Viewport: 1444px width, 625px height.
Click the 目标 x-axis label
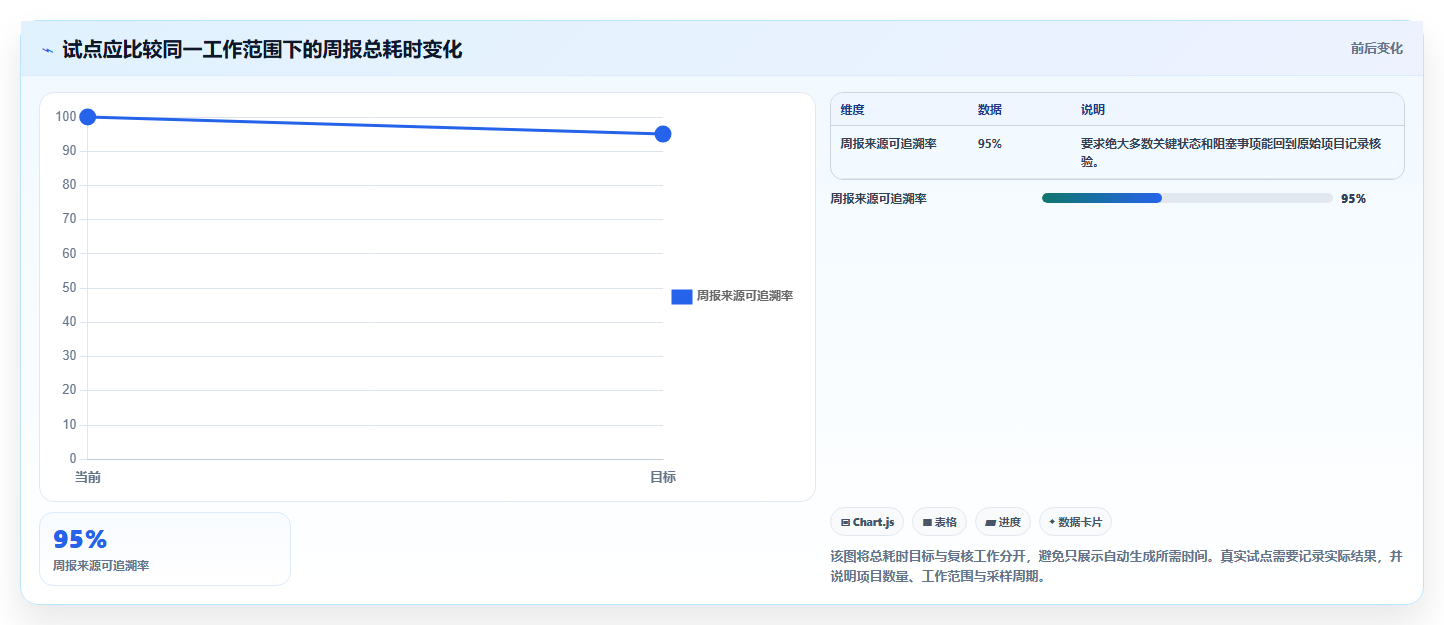(663, 478)
